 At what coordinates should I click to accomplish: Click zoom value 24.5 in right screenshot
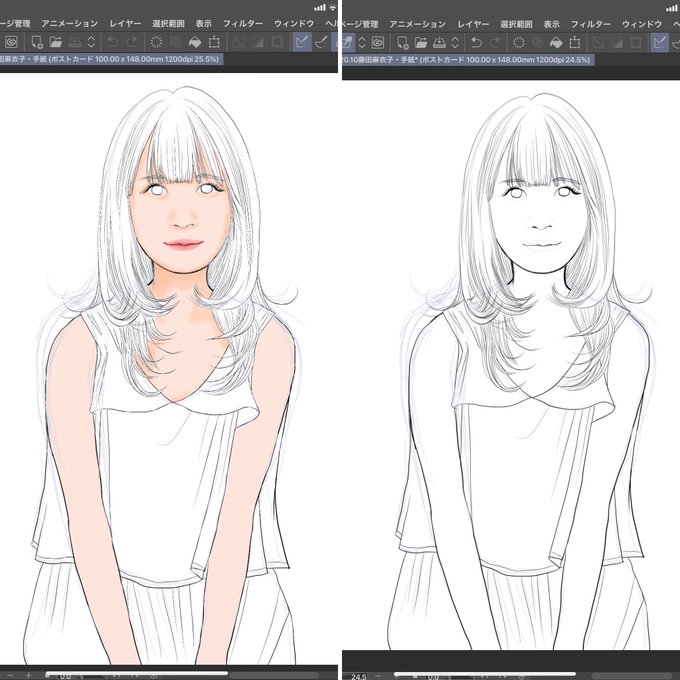pyautogui.click(x=358, y=676)
